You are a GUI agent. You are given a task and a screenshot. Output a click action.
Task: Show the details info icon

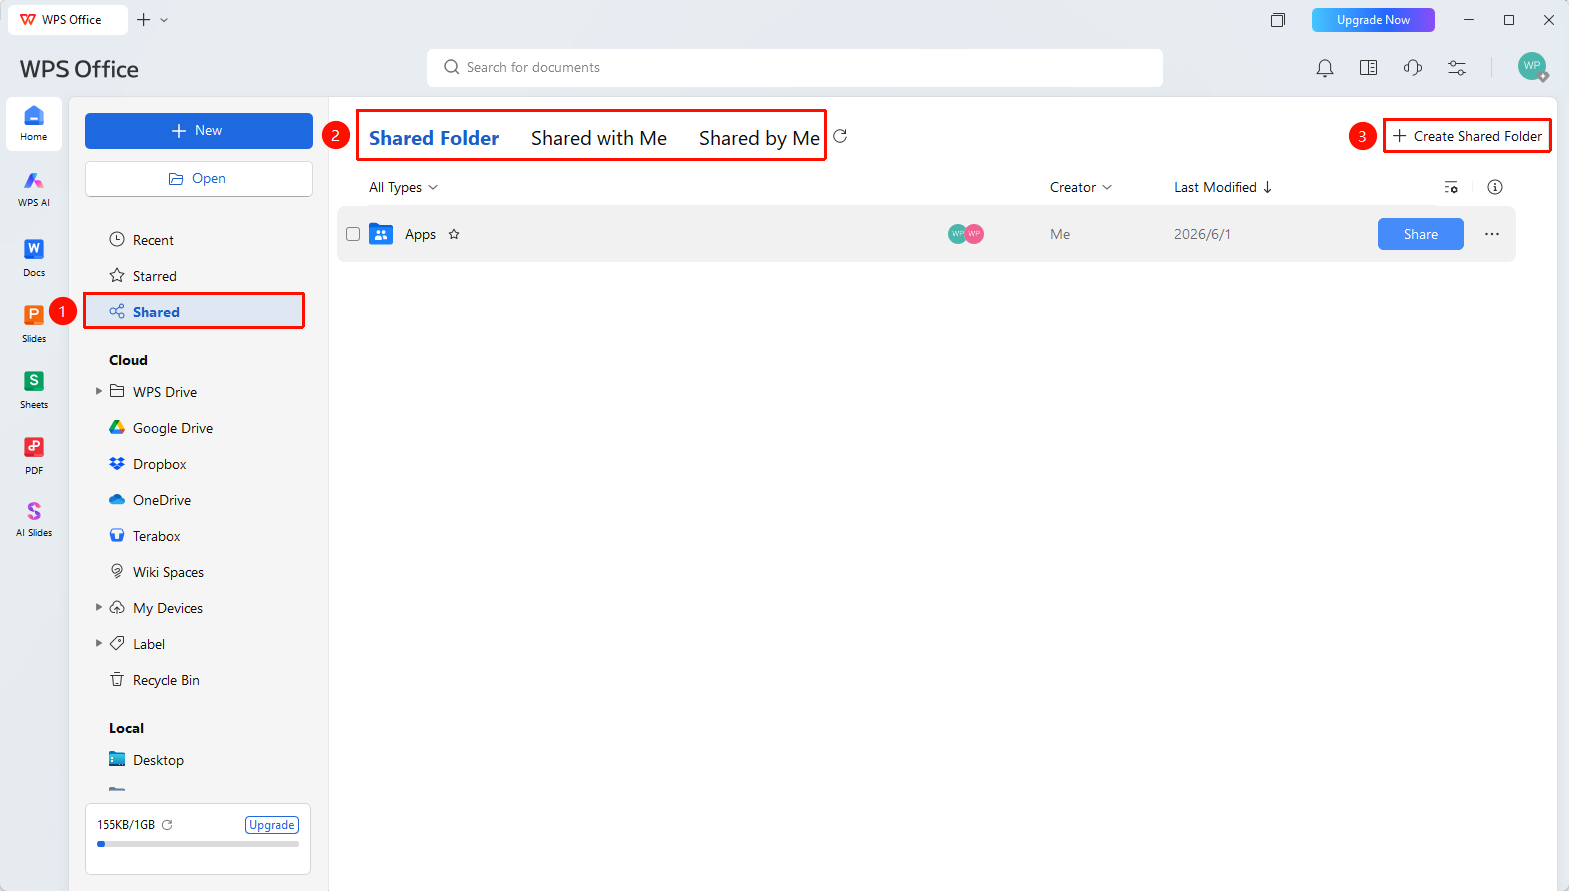1495,187
